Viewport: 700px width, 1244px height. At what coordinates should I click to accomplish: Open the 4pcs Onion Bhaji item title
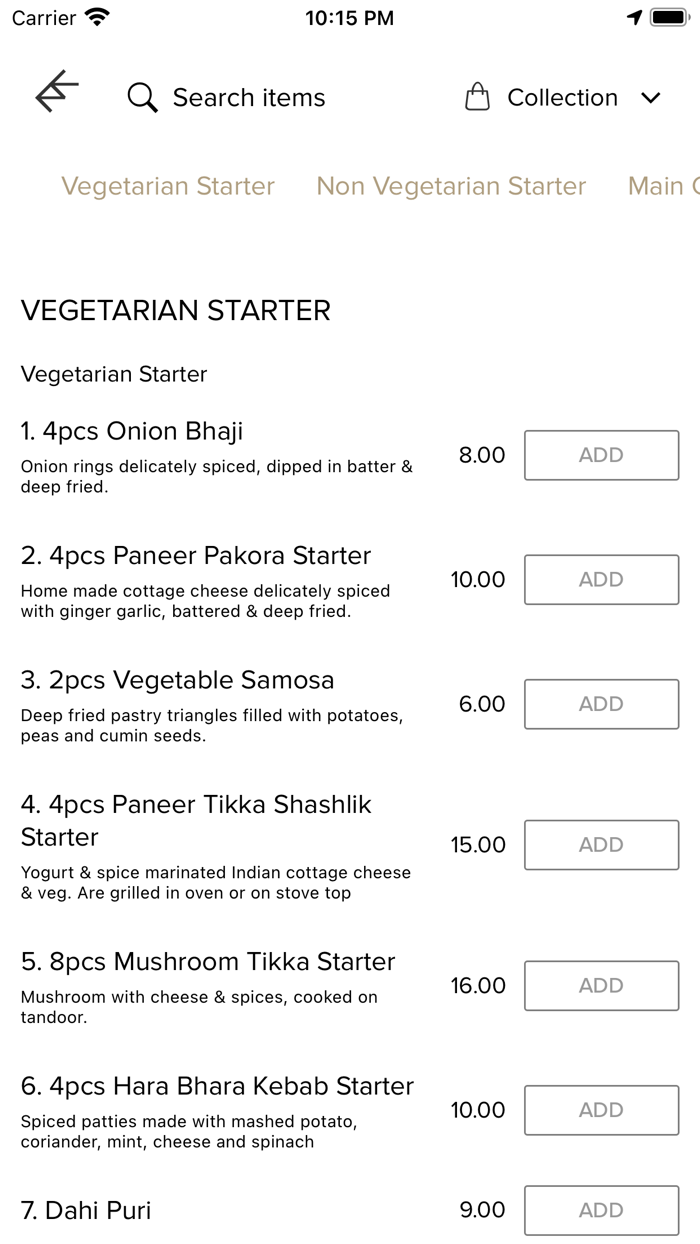(x=132, y=431)
